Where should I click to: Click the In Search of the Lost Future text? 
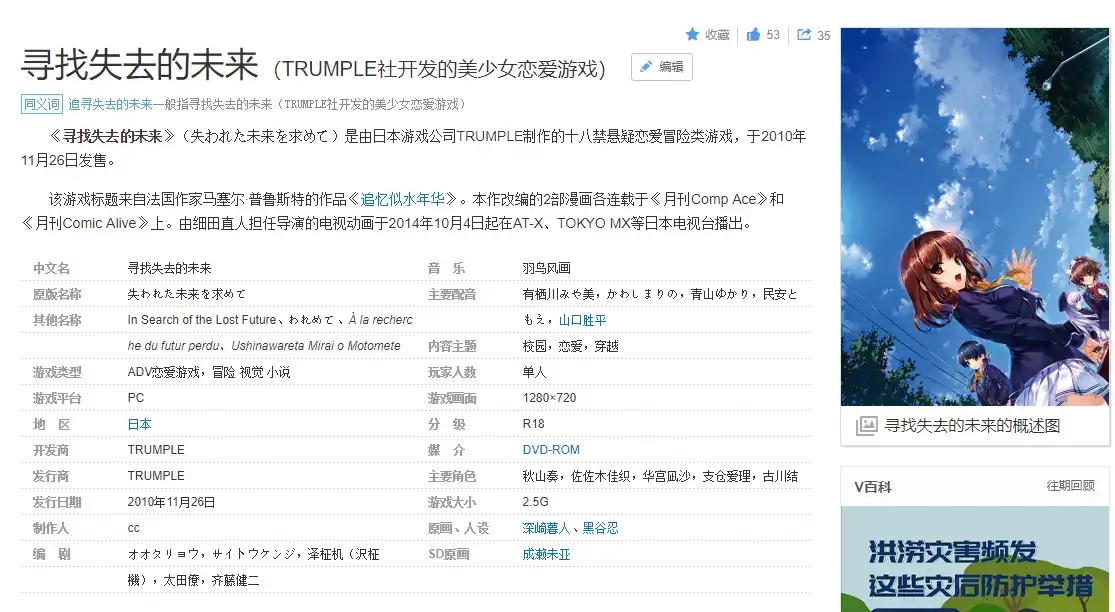point(201,320)
